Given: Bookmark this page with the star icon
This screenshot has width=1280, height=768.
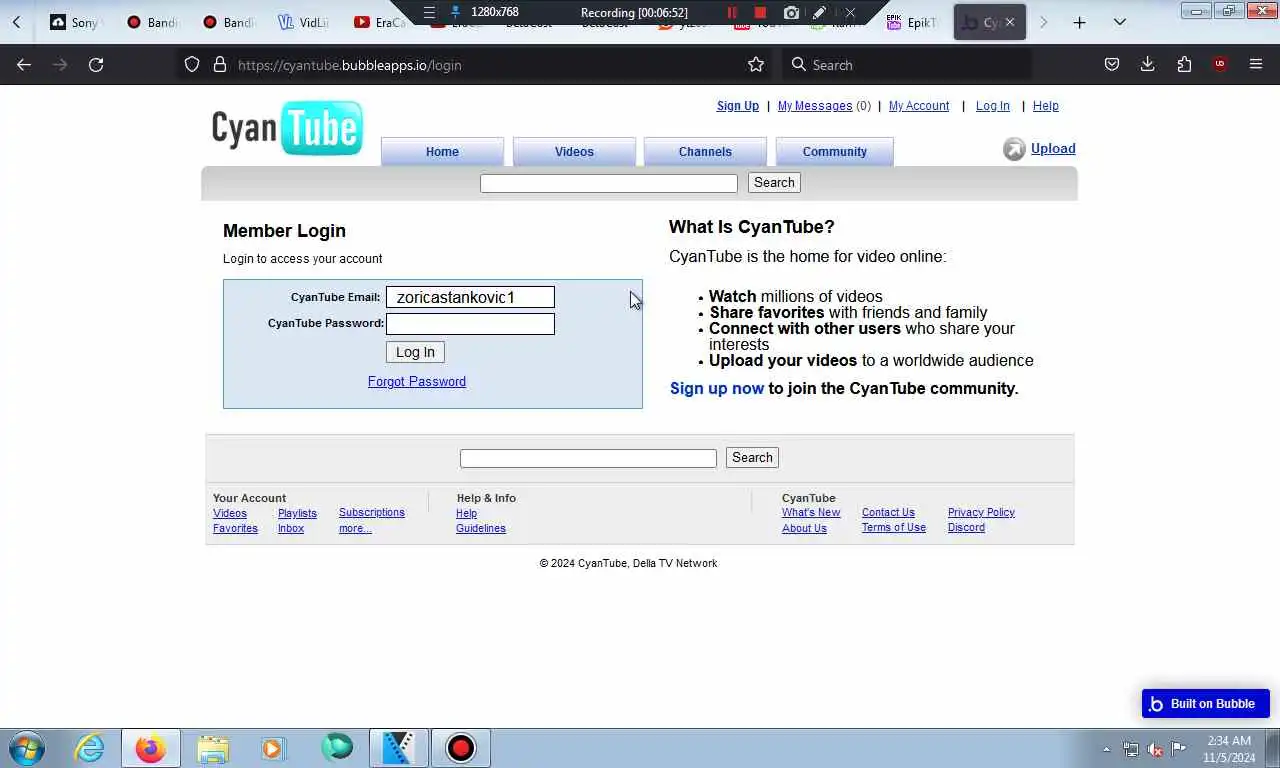Looking at the screenshot, I should [756, 65].
